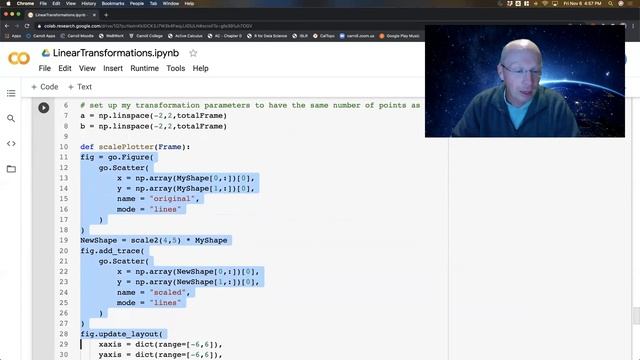Go forward in browser history

(x=17, y=26)
